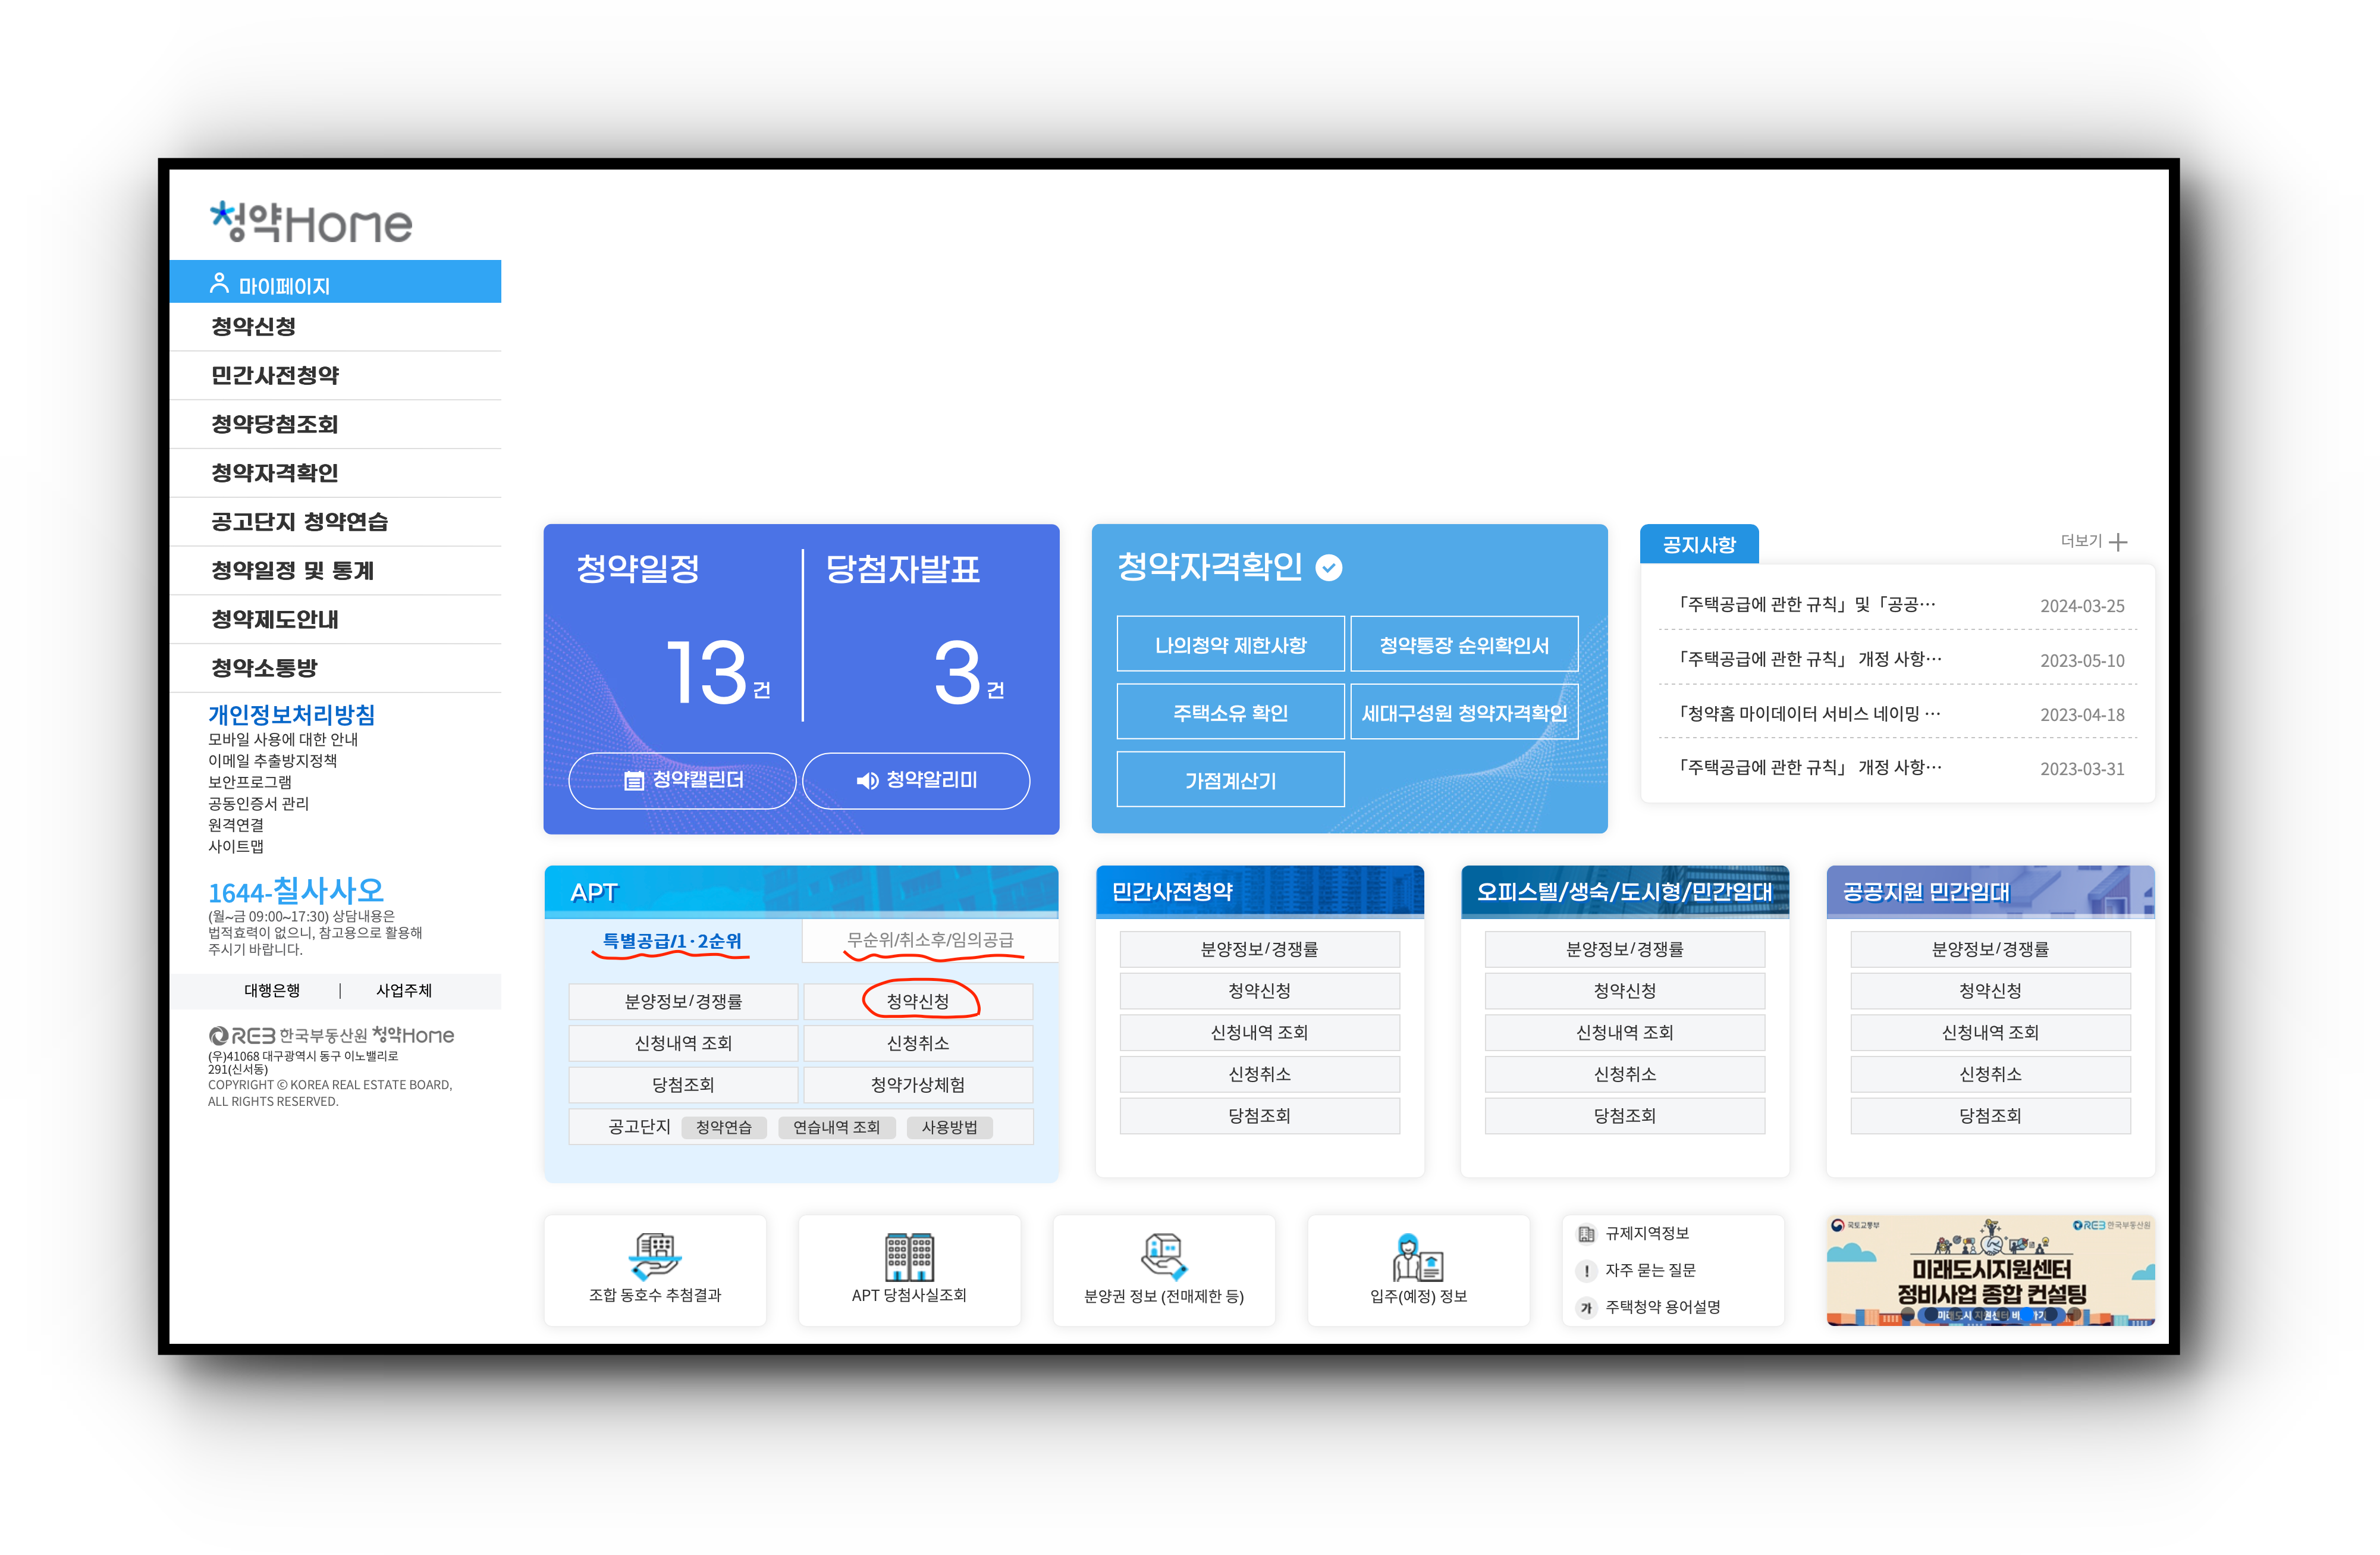Click APT 신청취소 button
The width and height of the screenshot is (2380, 1555).
(918, 1043)
